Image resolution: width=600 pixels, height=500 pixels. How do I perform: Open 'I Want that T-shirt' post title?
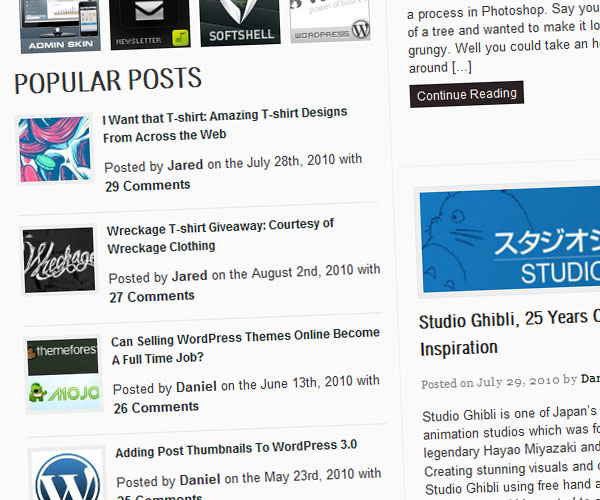(225, 125)
